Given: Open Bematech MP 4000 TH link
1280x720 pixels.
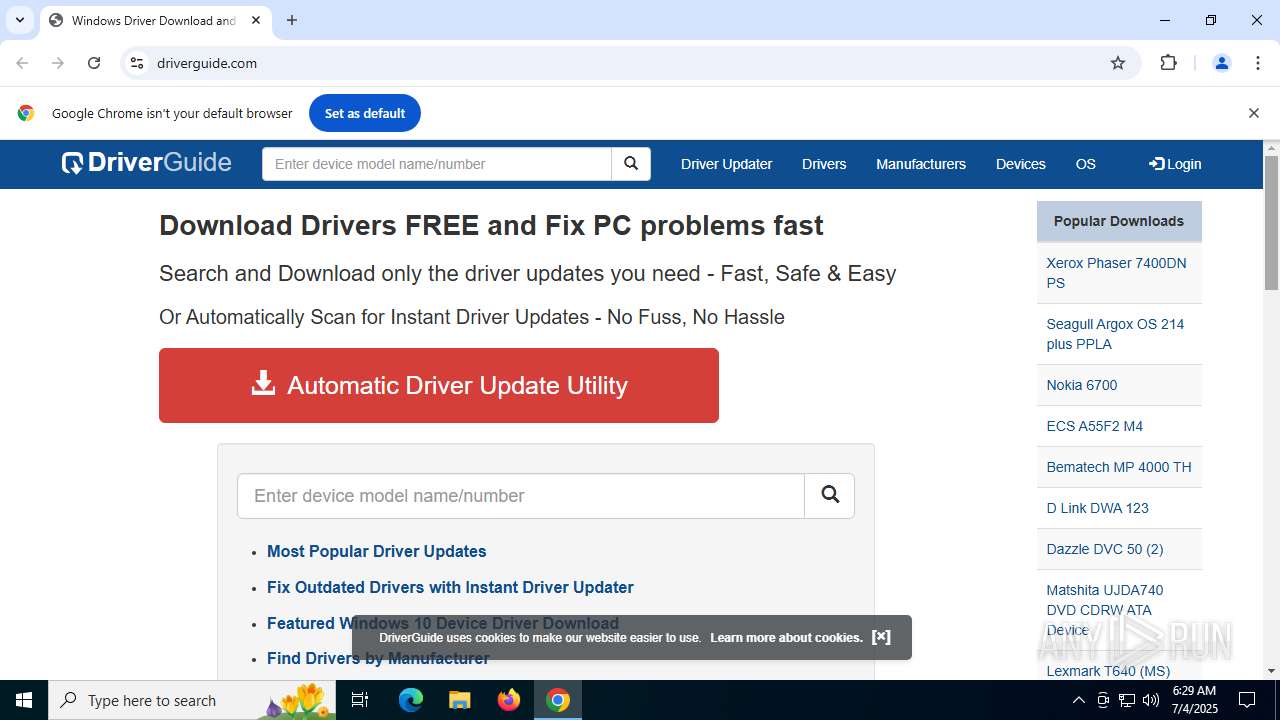Looking at the screenshot, I should coord(1119,467).
